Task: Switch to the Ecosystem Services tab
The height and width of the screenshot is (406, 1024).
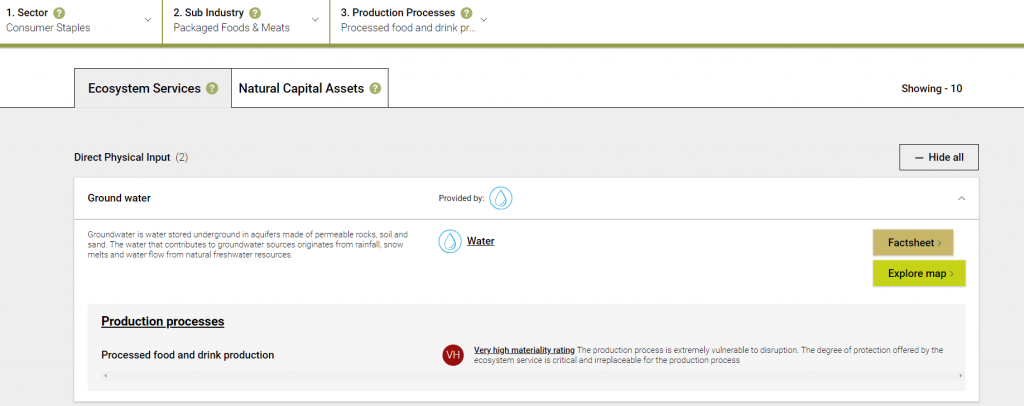Action: (x=144, y=88)
